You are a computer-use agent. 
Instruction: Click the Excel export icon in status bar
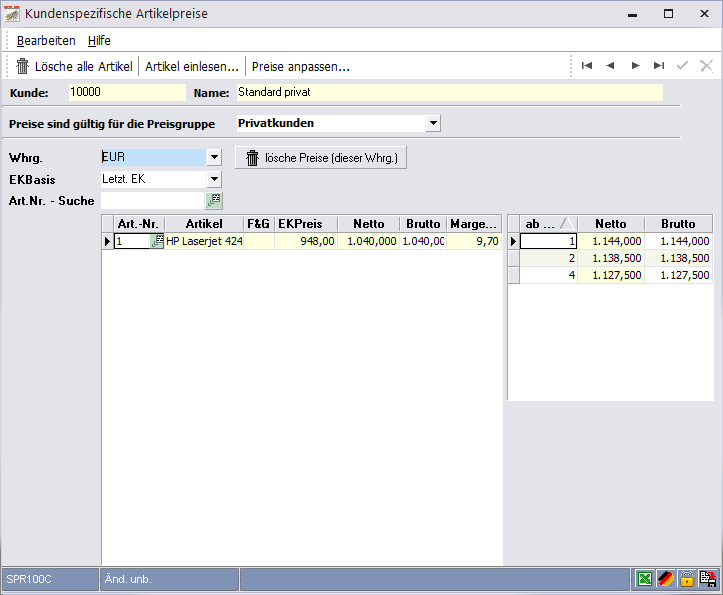(x=645, y=578)
